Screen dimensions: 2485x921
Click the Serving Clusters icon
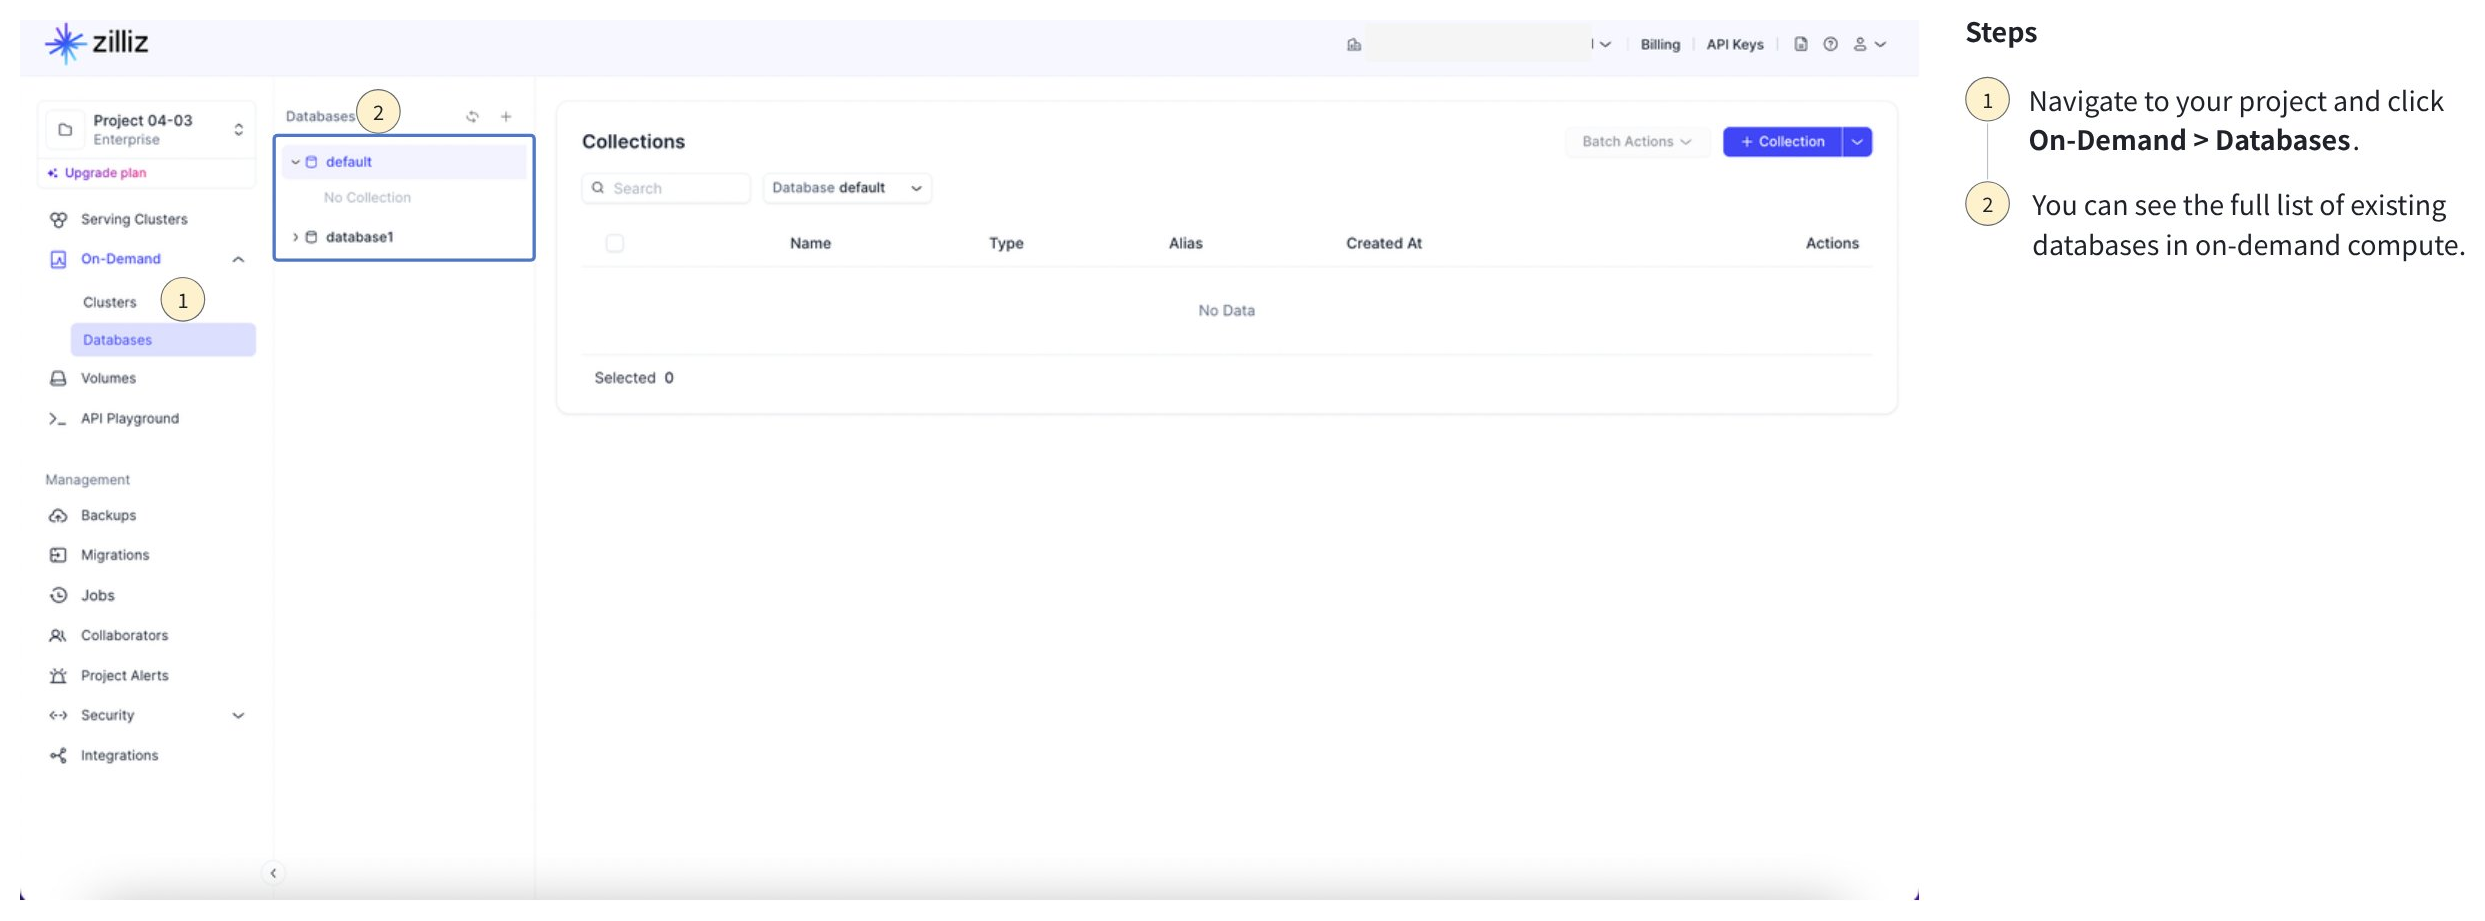pyautogui.click(x=58, y=219)
